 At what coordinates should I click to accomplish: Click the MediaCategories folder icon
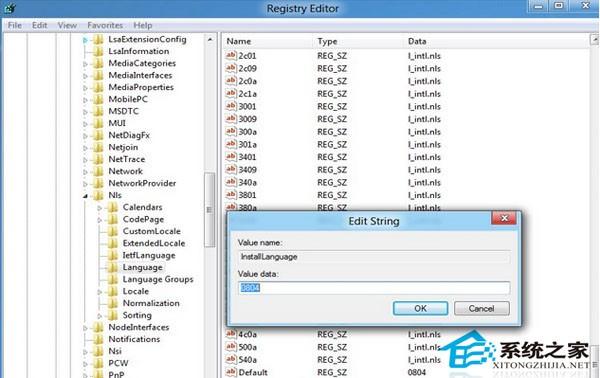click(x=98, y=63)
